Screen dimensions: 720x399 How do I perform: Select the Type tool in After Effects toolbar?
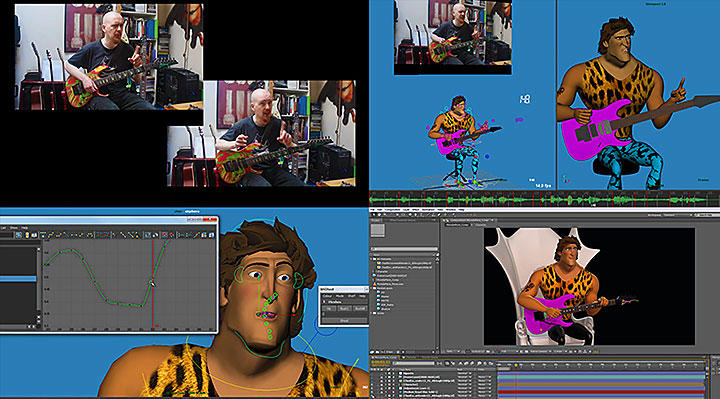point(421,214)
